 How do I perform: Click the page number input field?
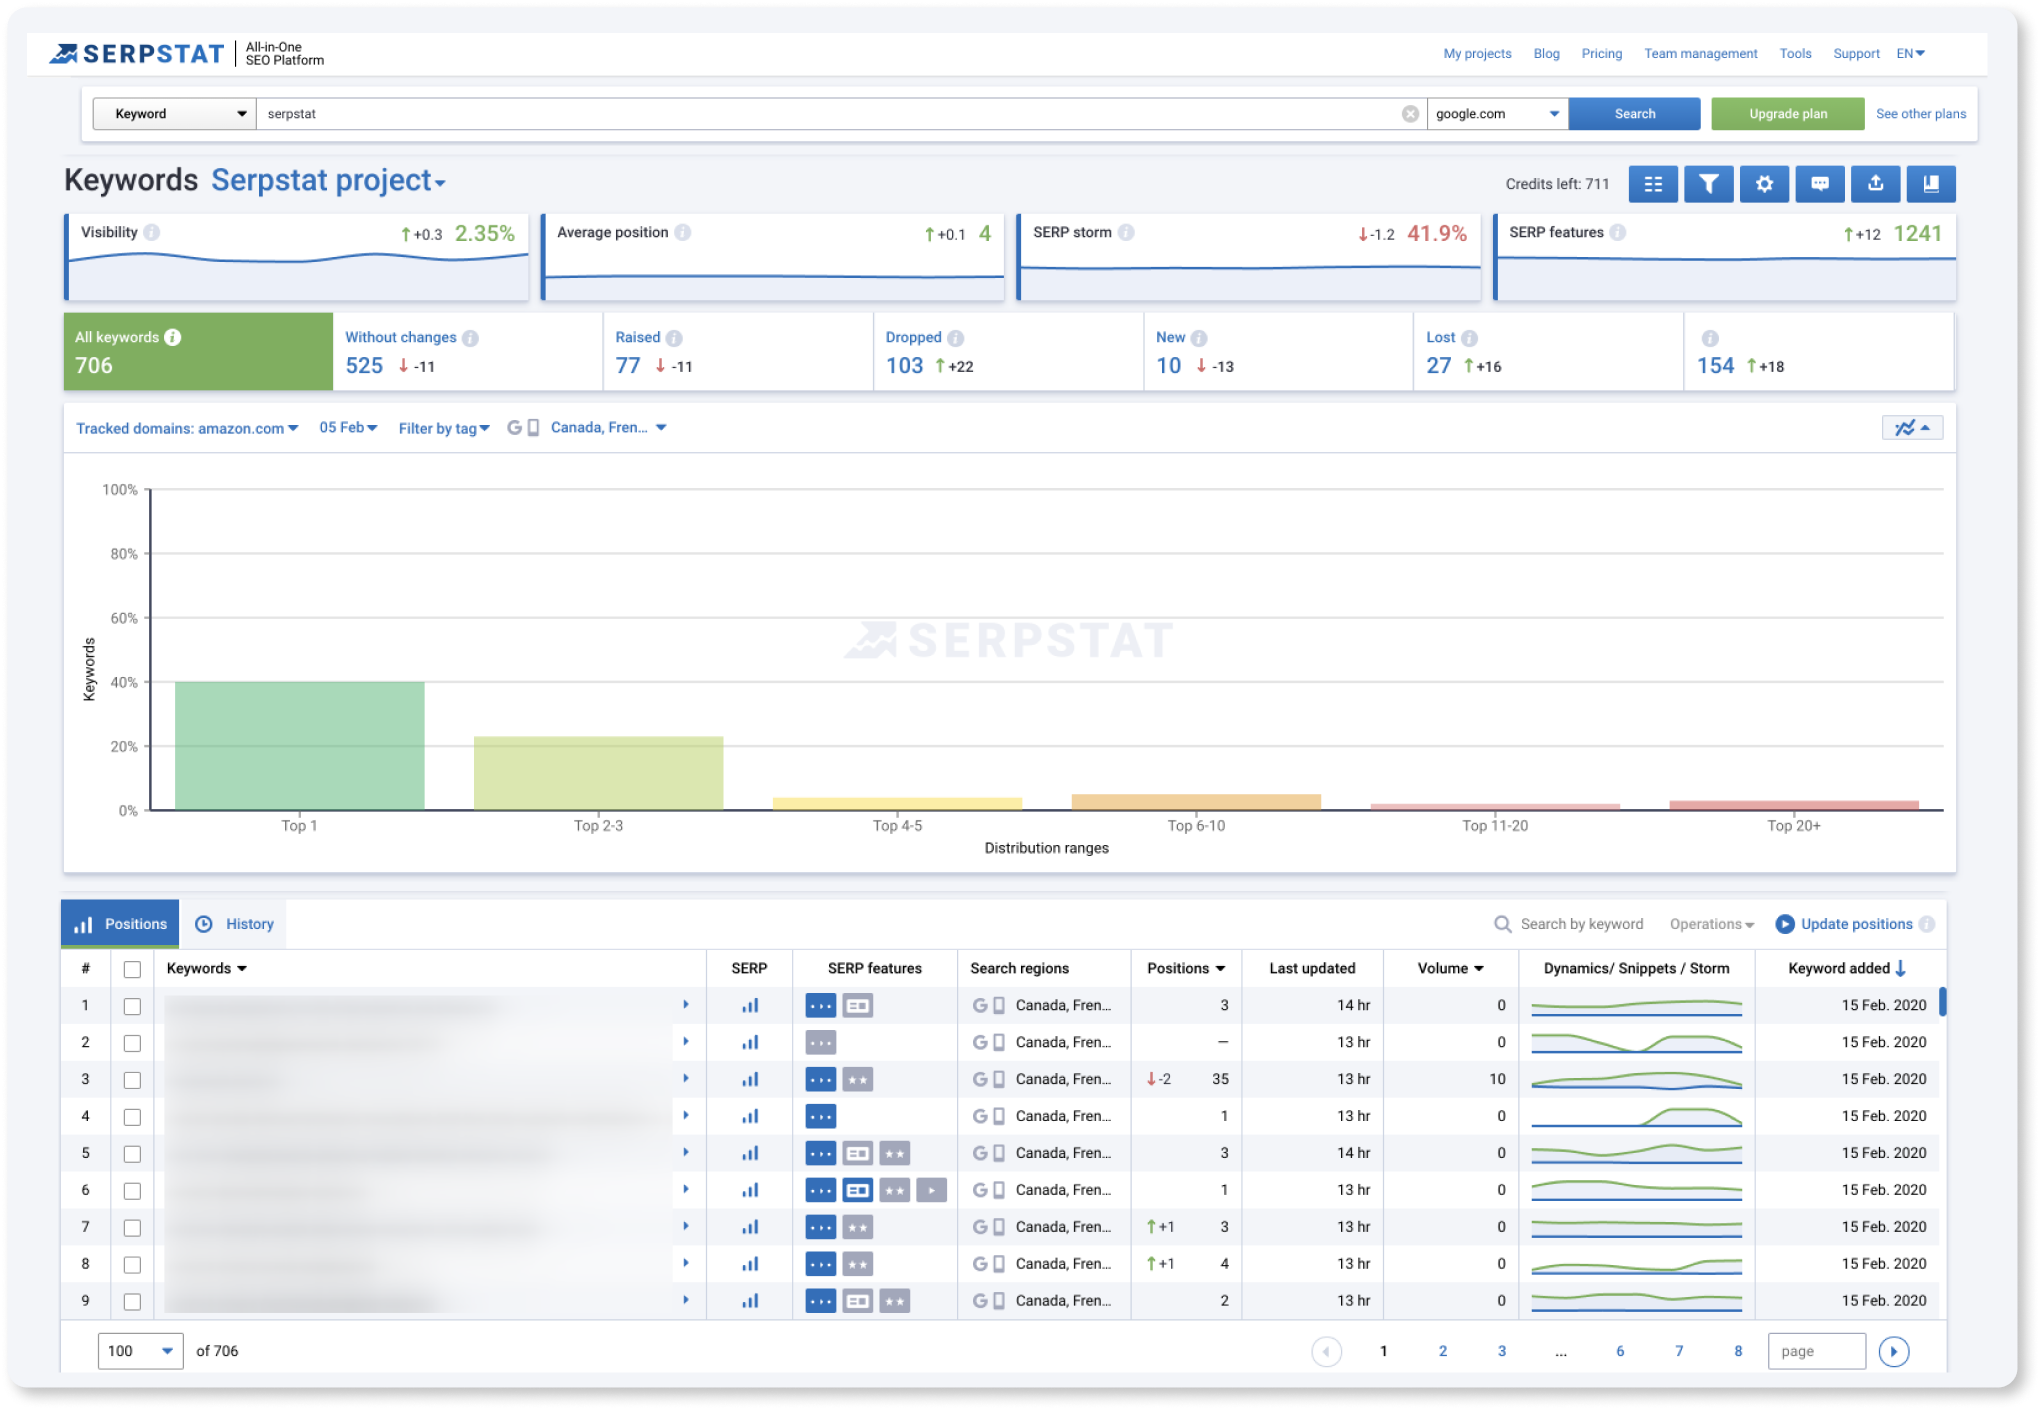(1816, 1351)
